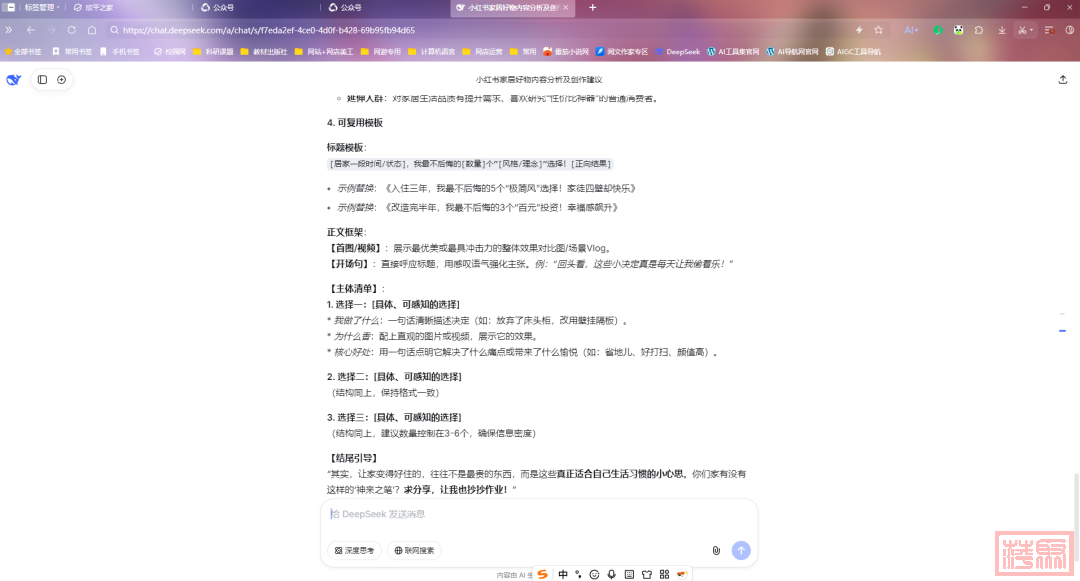Open a new browser tab

click(592, 7)
